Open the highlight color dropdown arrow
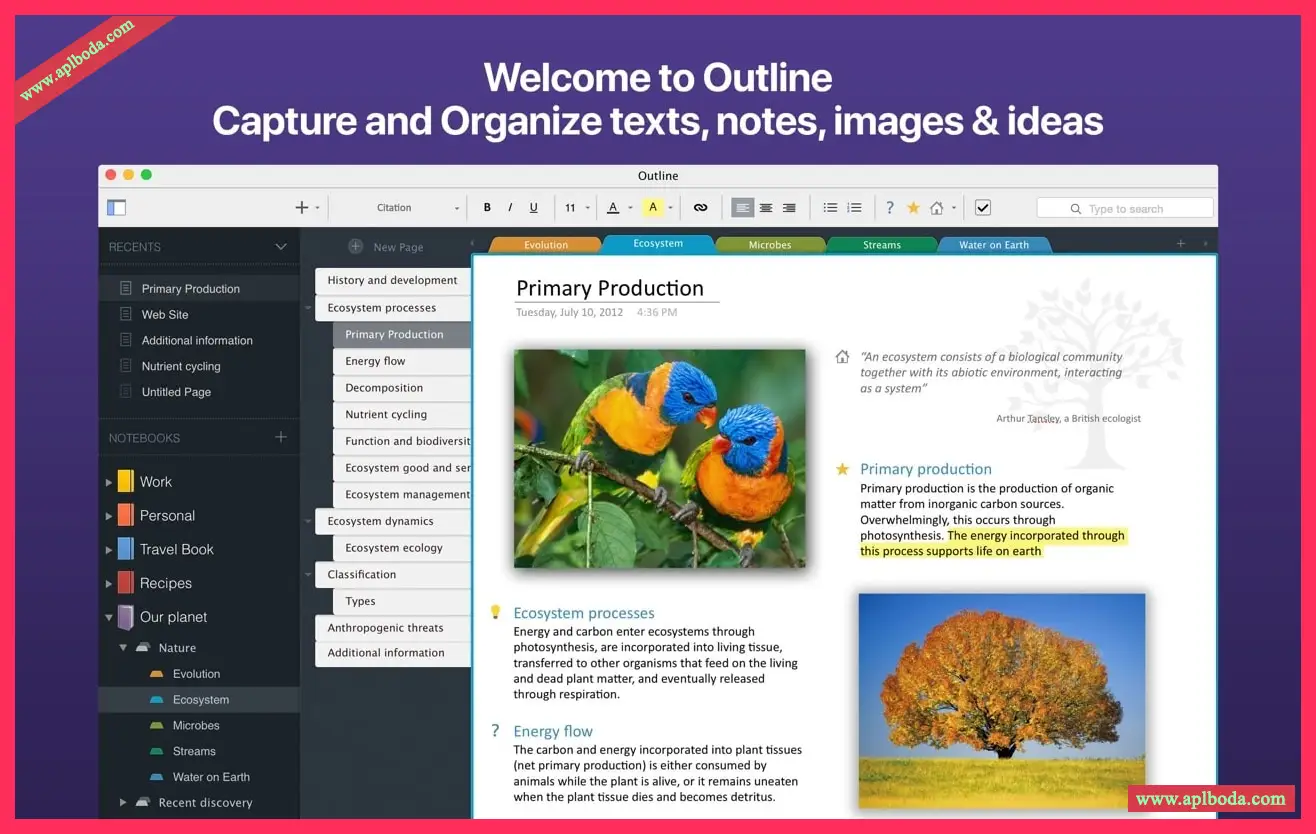Screen dimensions: 1316x834 (670, 208)
